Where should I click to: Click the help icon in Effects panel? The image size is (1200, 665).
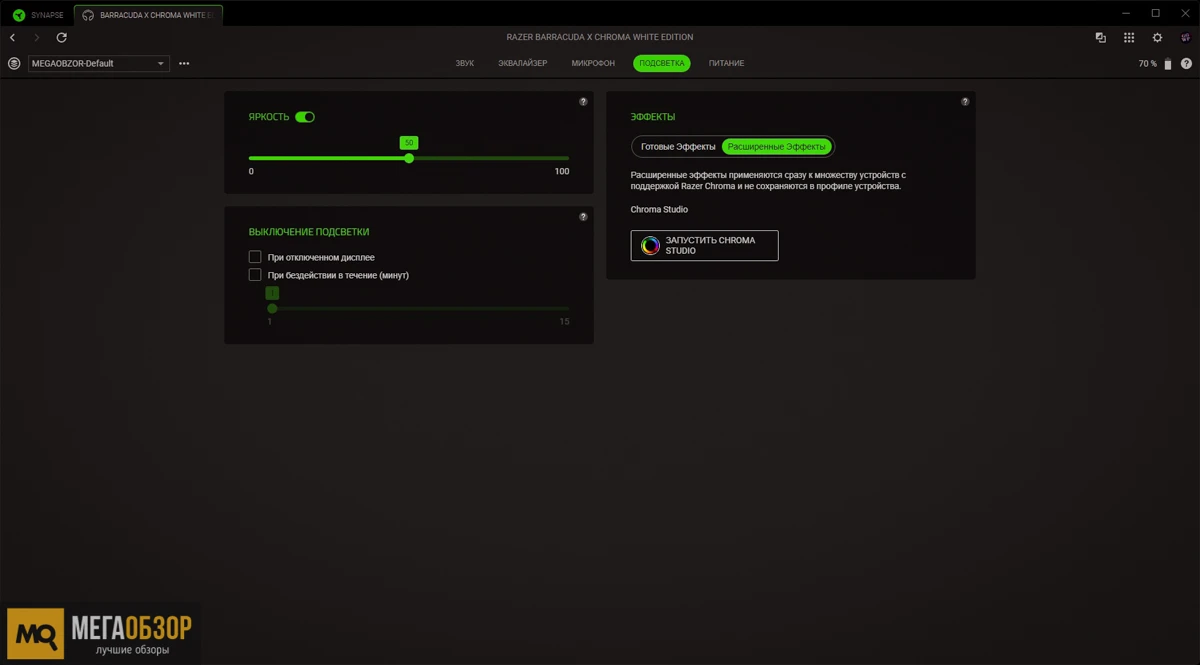click(x=965, y=102)
